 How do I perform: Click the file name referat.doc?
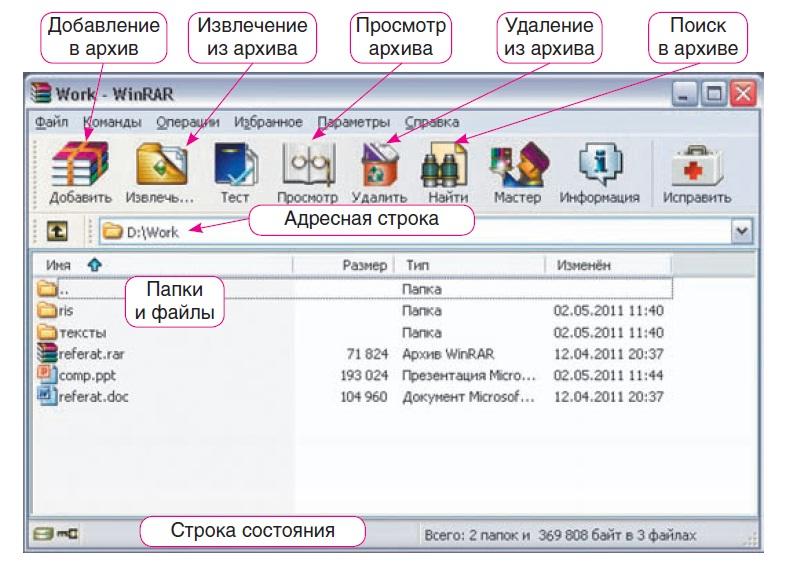click(x=94, y=397)
